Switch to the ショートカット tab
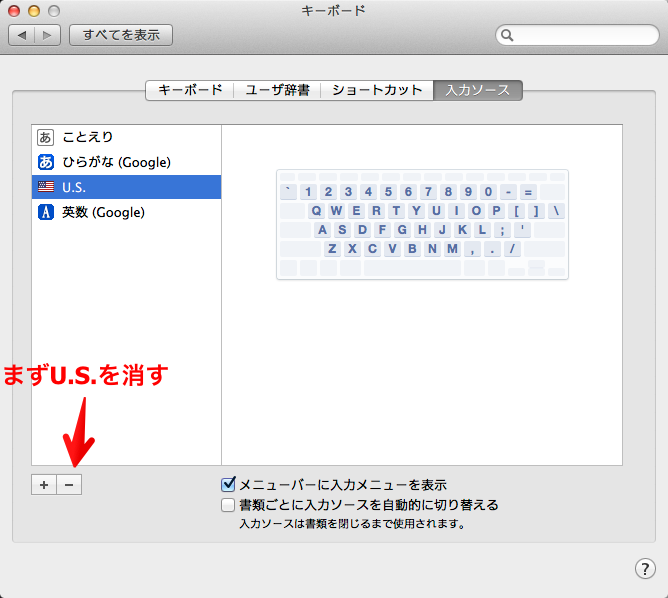Screen dimensions: 668x598 (x=377, y=90)
